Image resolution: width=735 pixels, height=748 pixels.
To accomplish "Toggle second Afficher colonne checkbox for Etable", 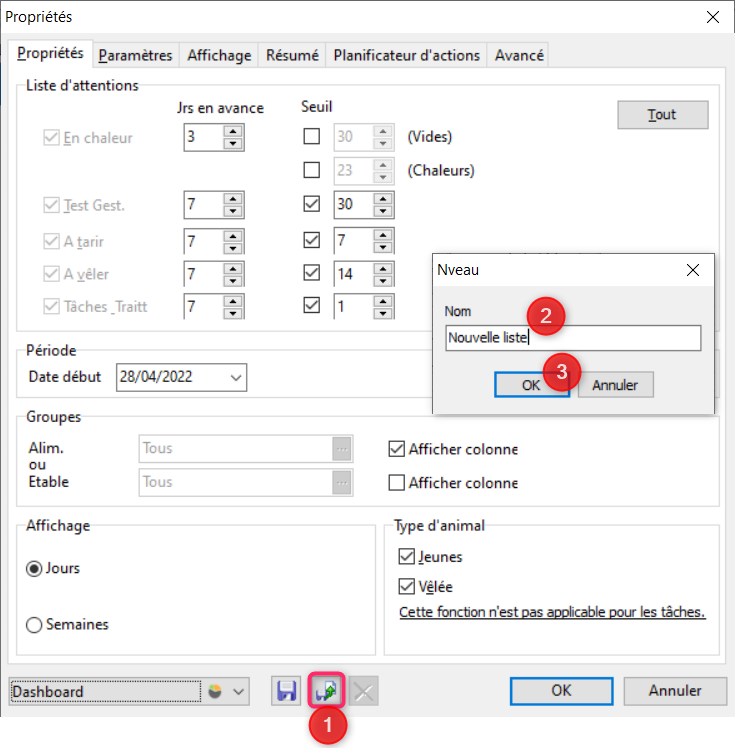I will point(396,483).
